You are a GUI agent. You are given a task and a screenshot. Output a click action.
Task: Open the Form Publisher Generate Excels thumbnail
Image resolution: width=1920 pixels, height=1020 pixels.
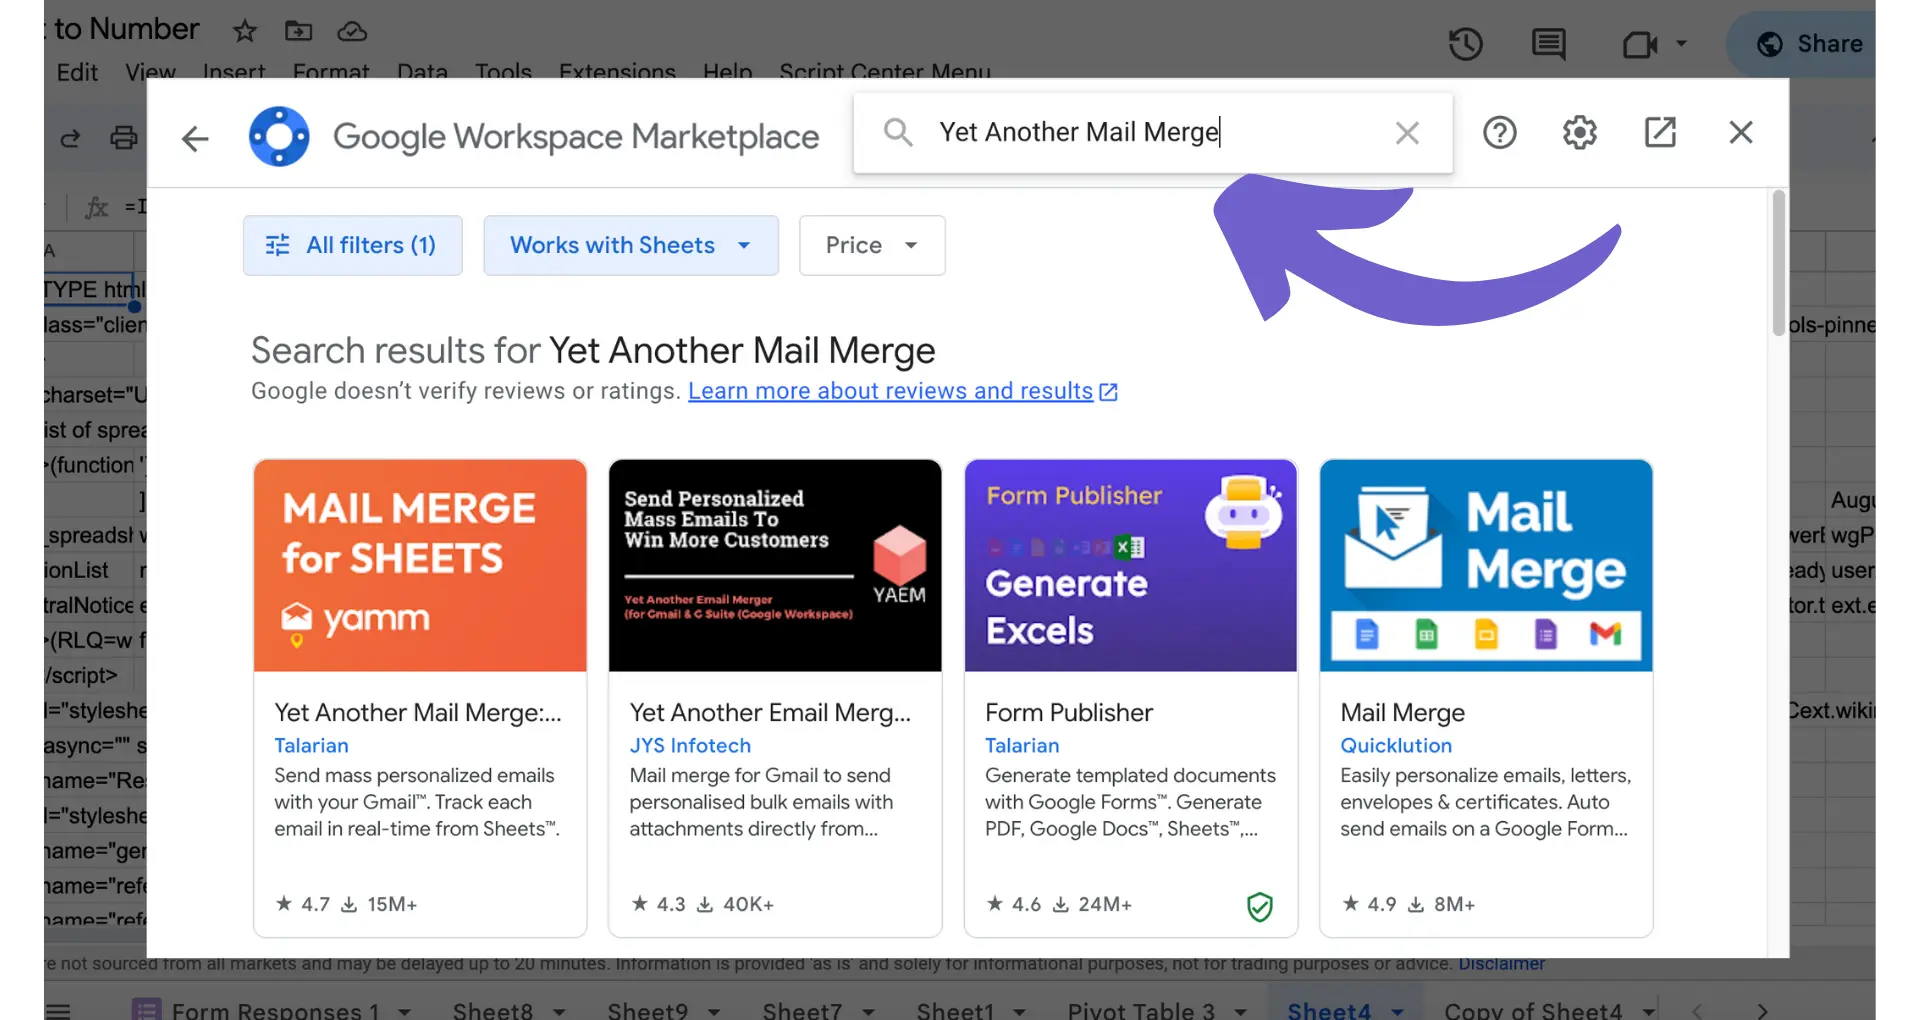1130,565
